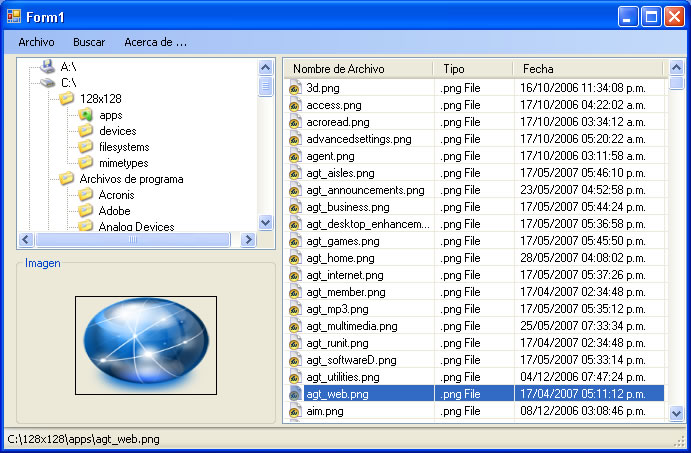Open the Buscar menu
Image resolution: width=691 pixels, height=453 pixels.
(x=89, y=42)
